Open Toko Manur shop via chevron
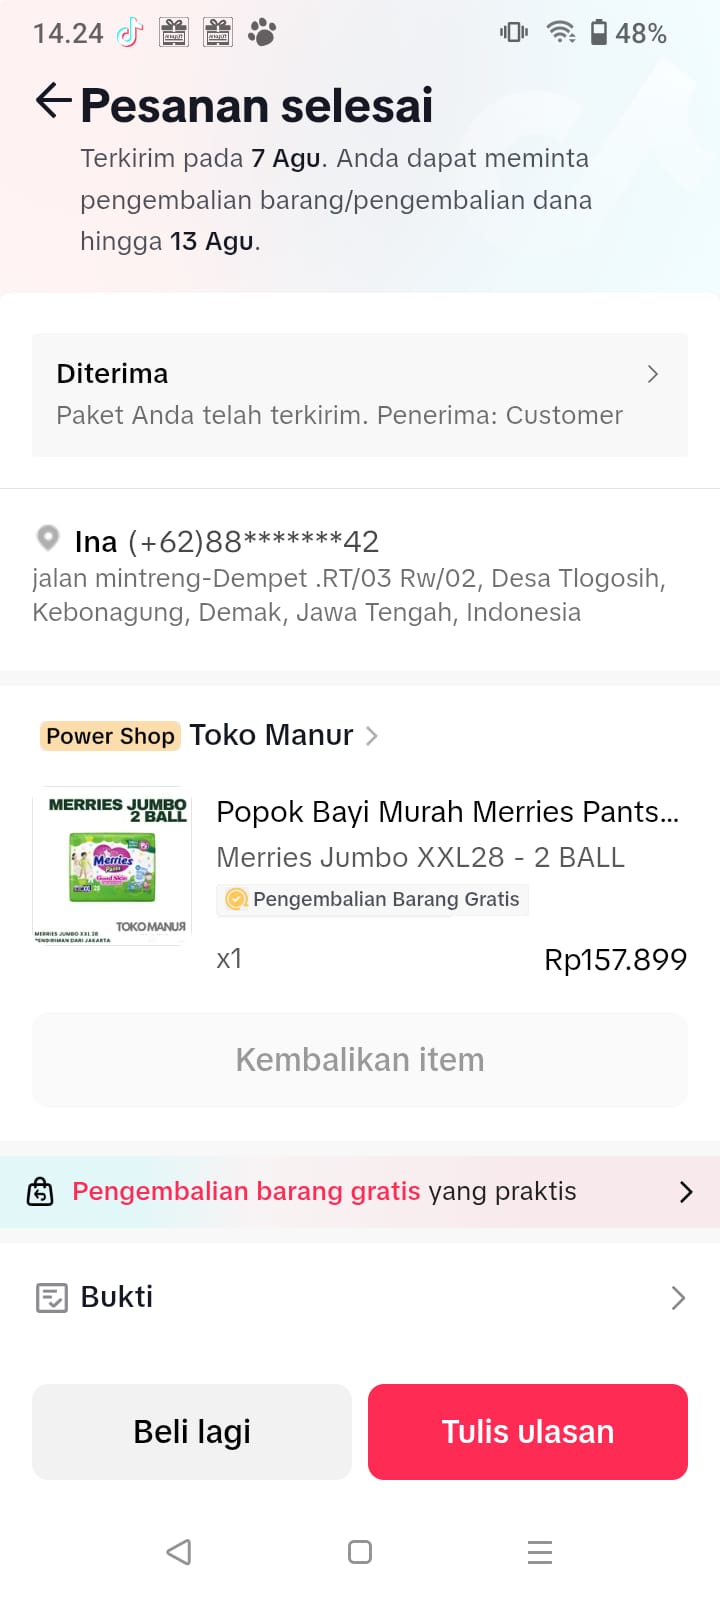Viewport: 720px width, 1600px height. coord(372,736)
